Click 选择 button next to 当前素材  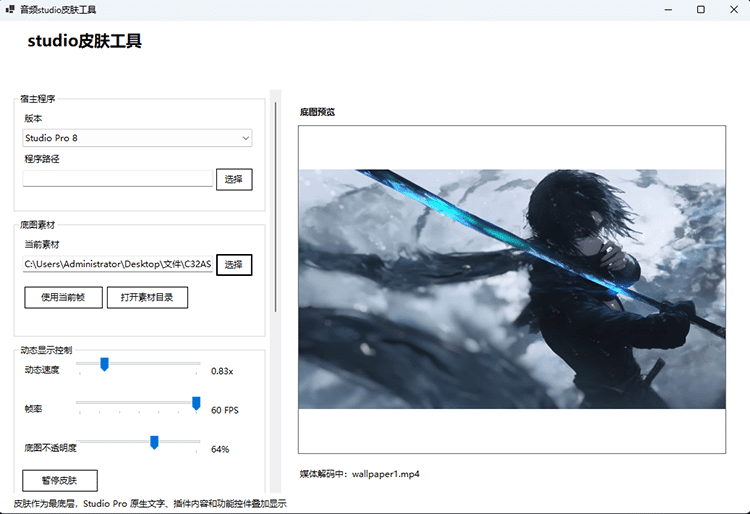coord(234,265)
